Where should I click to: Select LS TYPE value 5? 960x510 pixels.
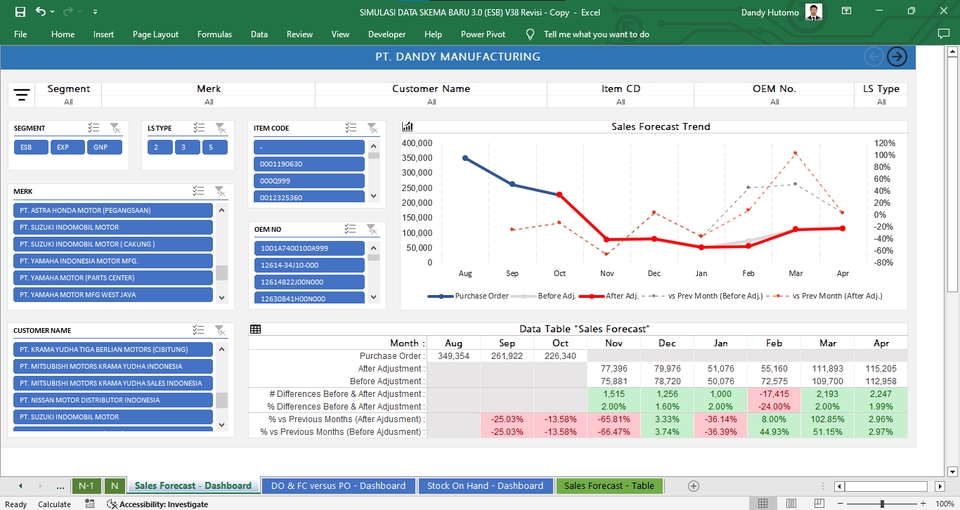(x=215, y=147)
